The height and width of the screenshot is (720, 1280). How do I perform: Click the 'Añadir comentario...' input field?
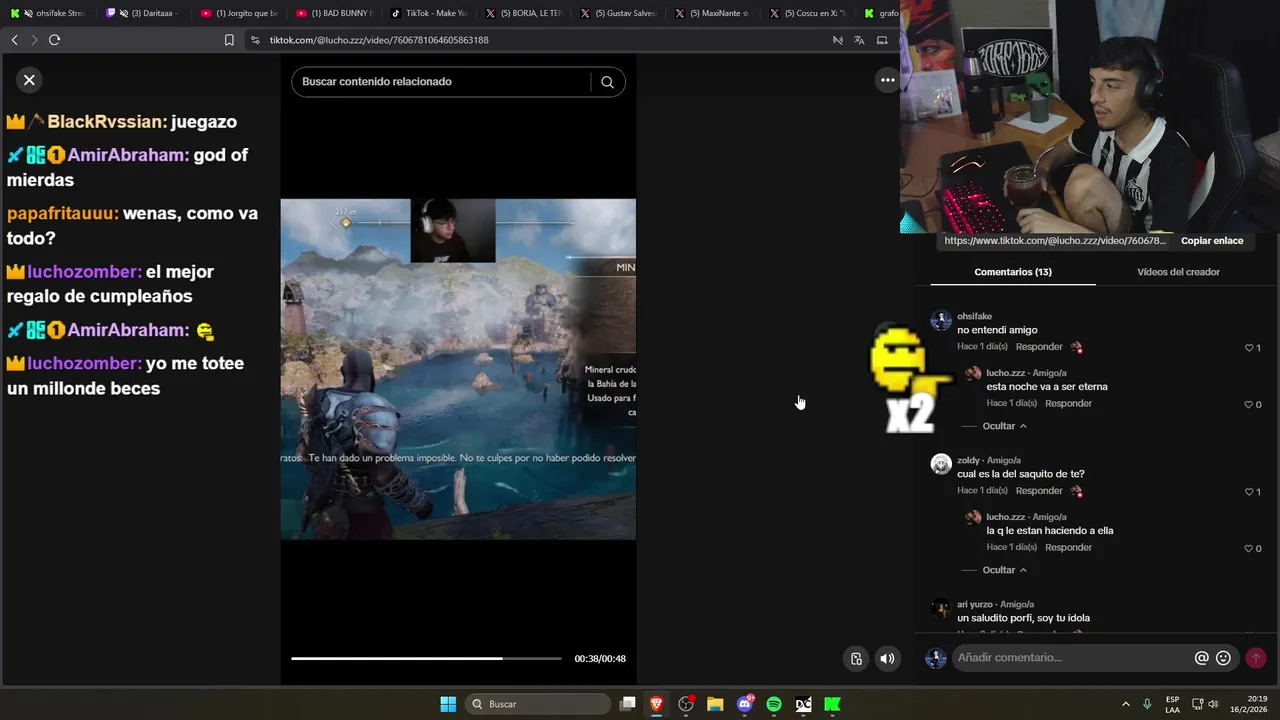pyautogui.click(x=1070, y=658)
